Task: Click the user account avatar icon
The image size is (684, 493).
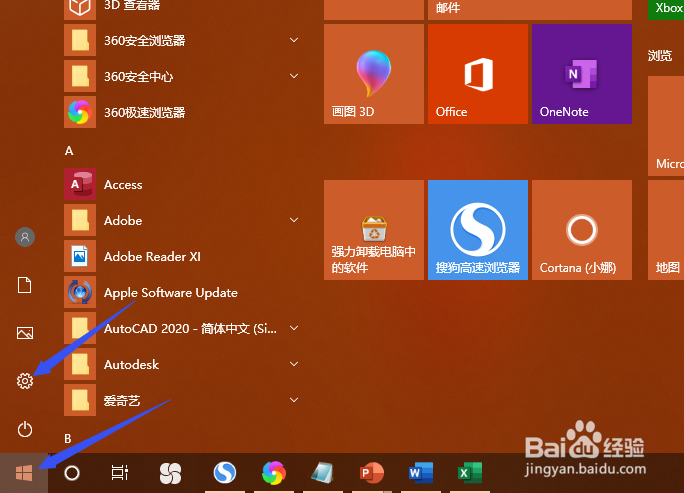Action: coord(25,237)
